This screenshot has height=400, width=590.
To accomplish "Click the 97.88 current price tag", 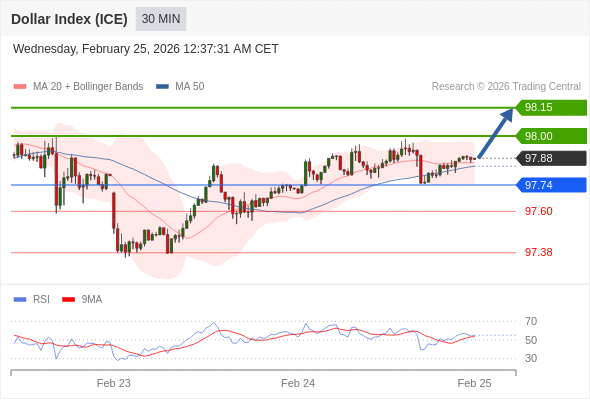I will tap(551, 158).
